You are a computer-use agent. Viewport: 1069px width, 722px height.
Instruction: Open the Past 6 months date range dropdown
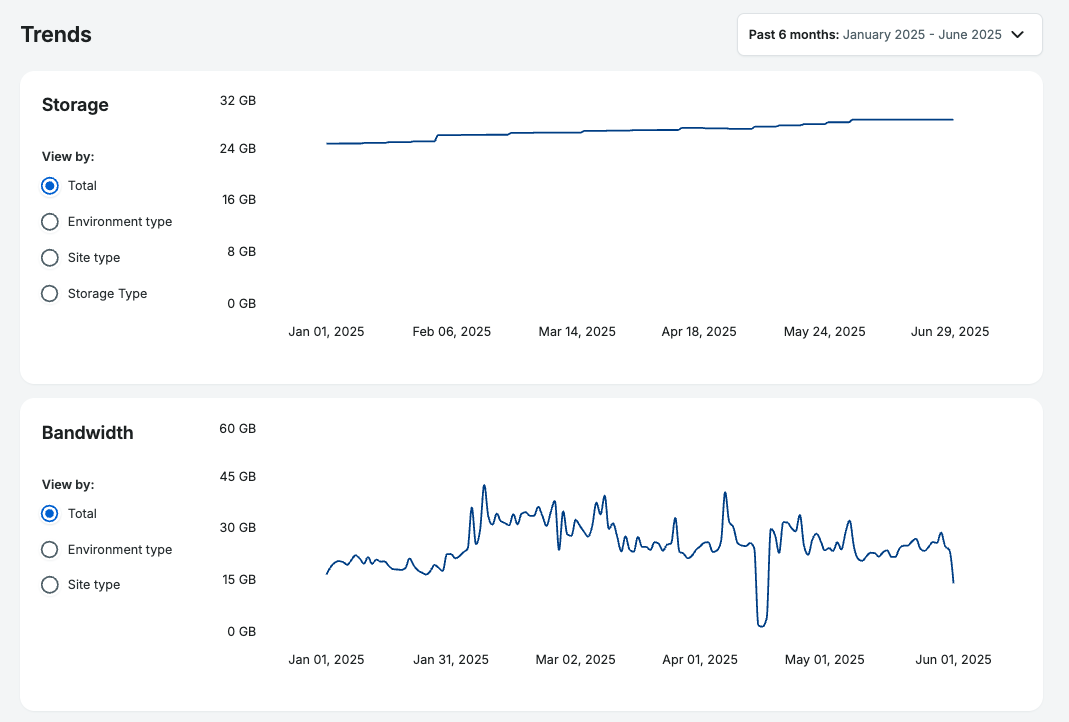click(875, 34)
